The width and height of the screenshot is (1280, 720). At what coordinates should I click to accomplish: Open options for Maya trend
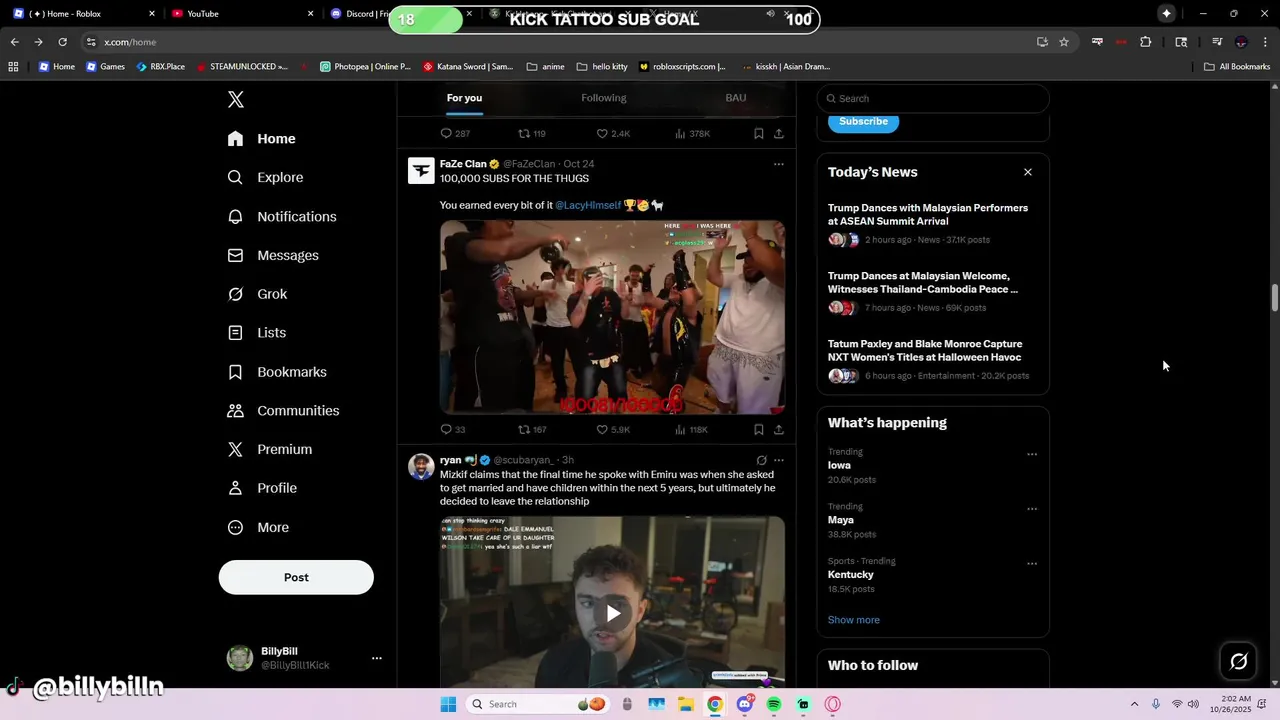[1032, 509]
